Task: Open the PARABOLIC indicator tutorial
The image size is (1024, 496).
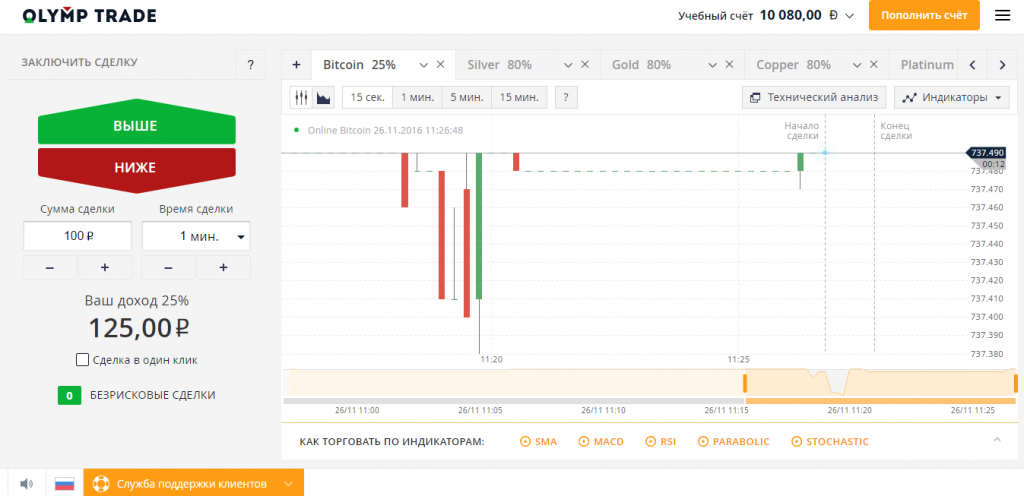Action: pos(734,442)
